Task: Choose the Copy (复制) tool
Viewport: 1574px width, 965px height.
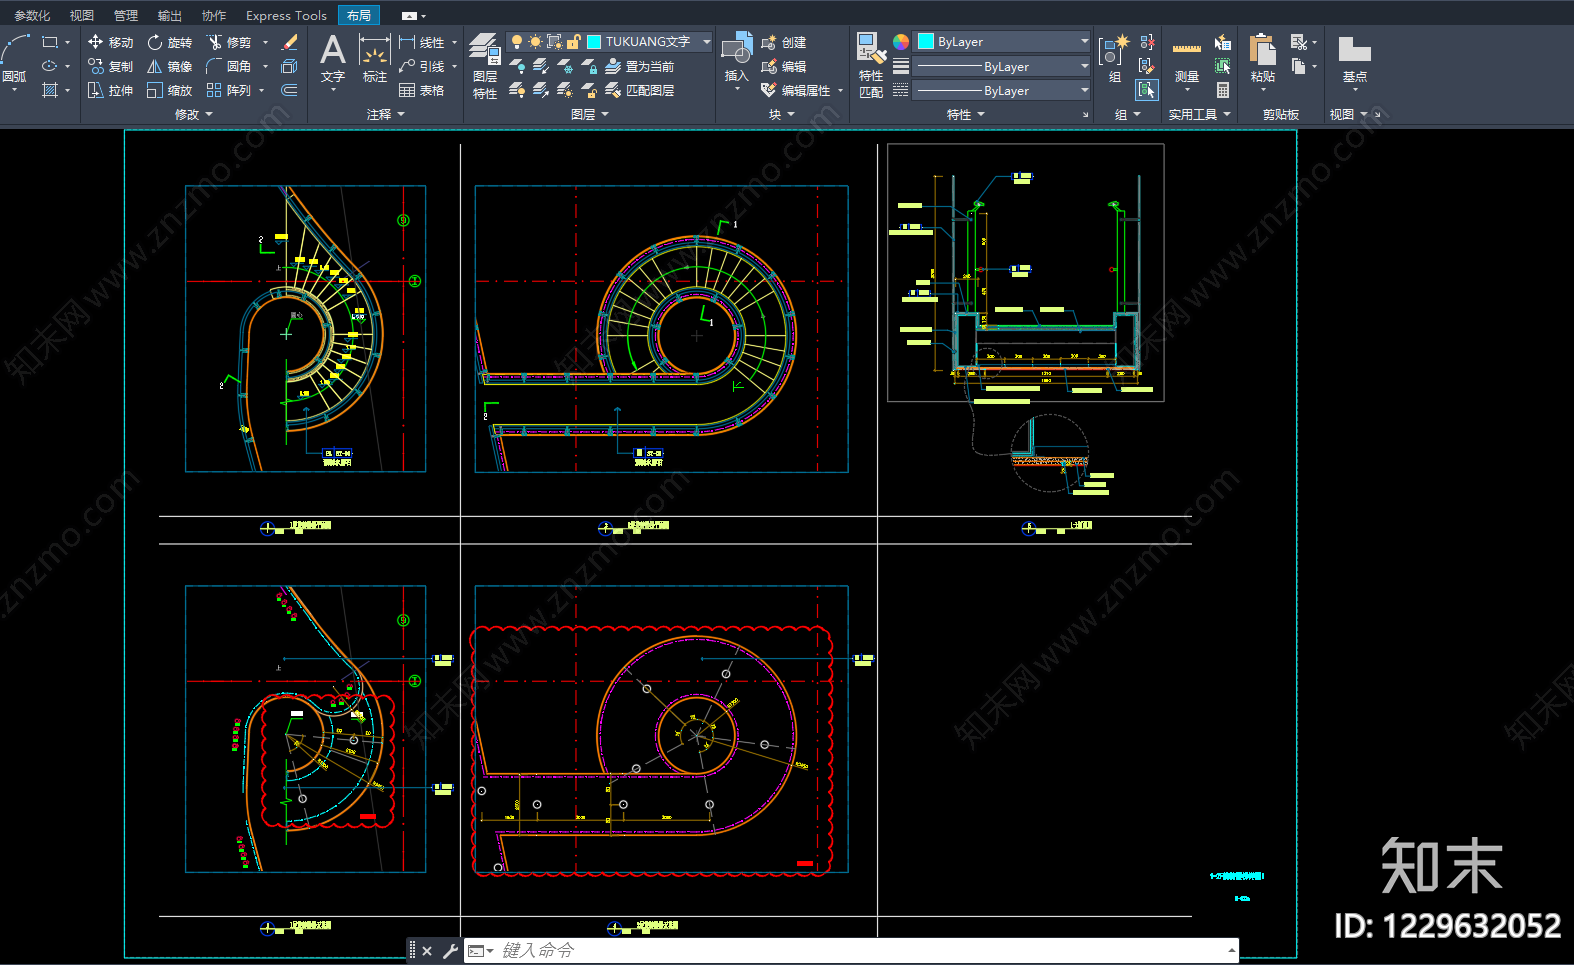Action: point(110,66)
